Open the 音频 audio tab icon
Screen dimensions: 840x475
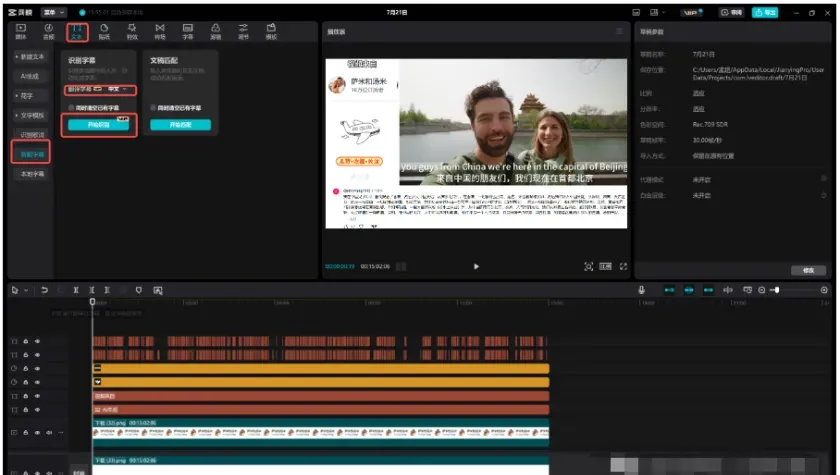pos(49,32)
